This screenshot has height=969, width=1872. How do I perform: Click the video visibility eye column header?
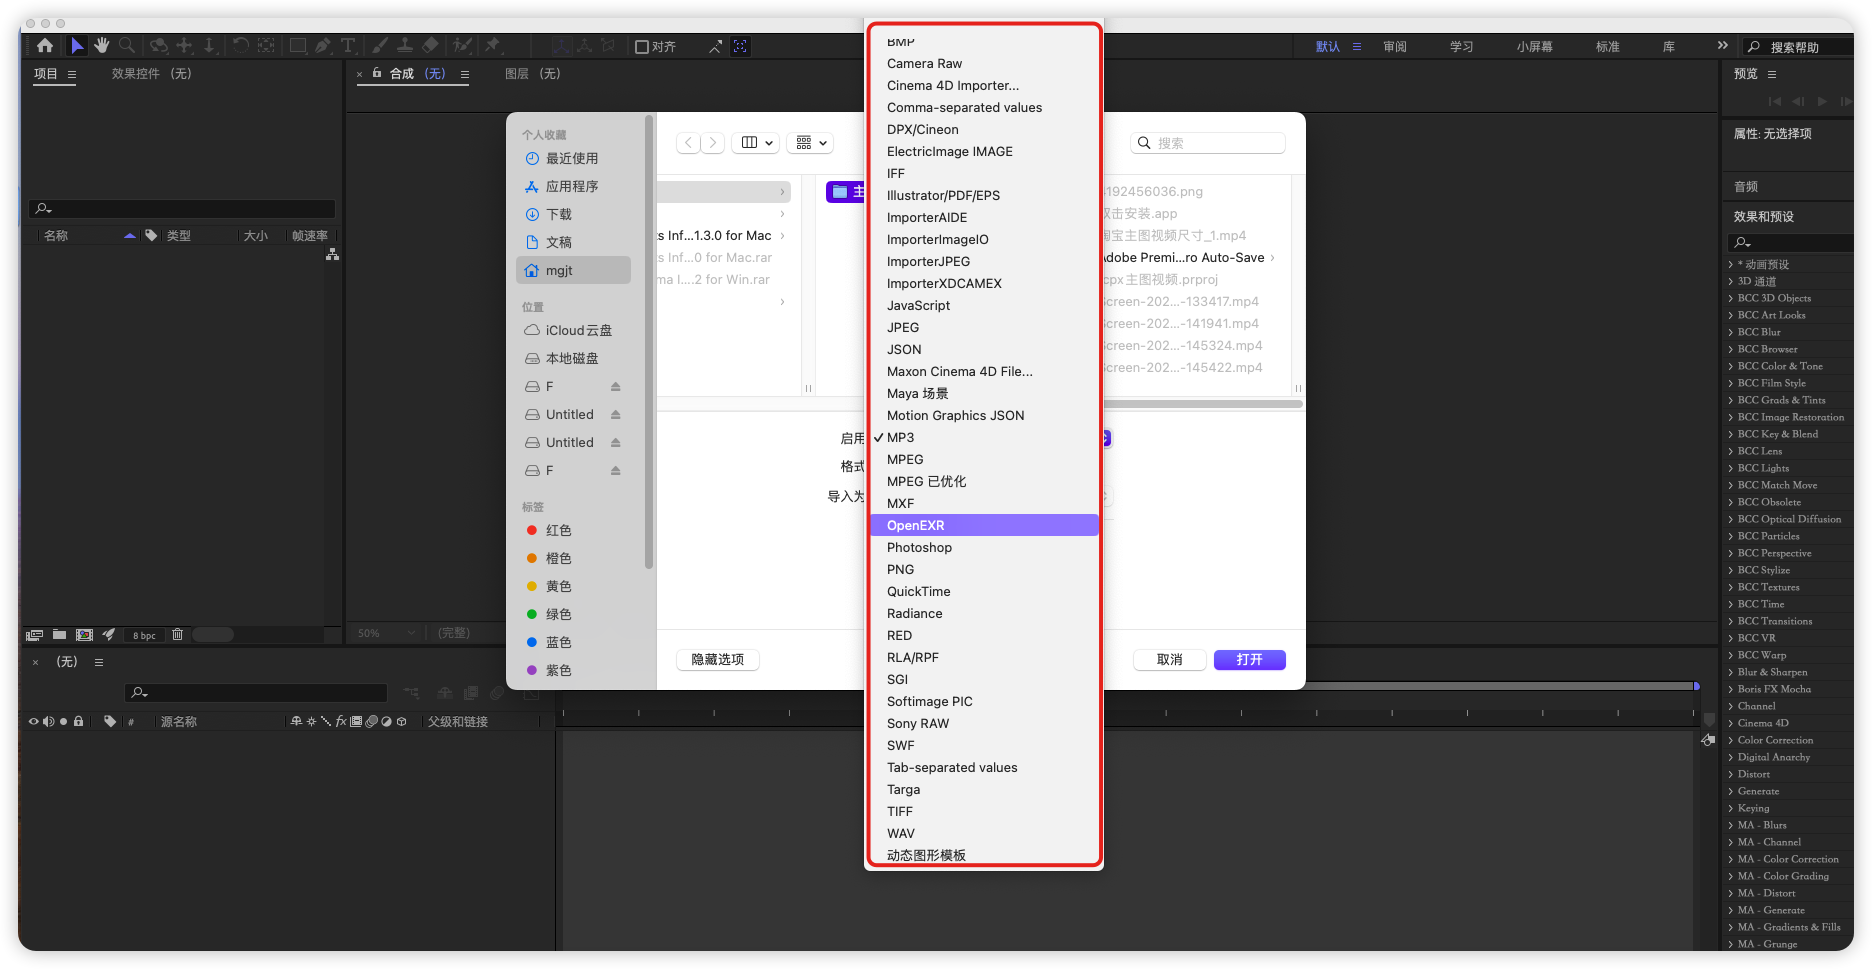pos(34,721)
